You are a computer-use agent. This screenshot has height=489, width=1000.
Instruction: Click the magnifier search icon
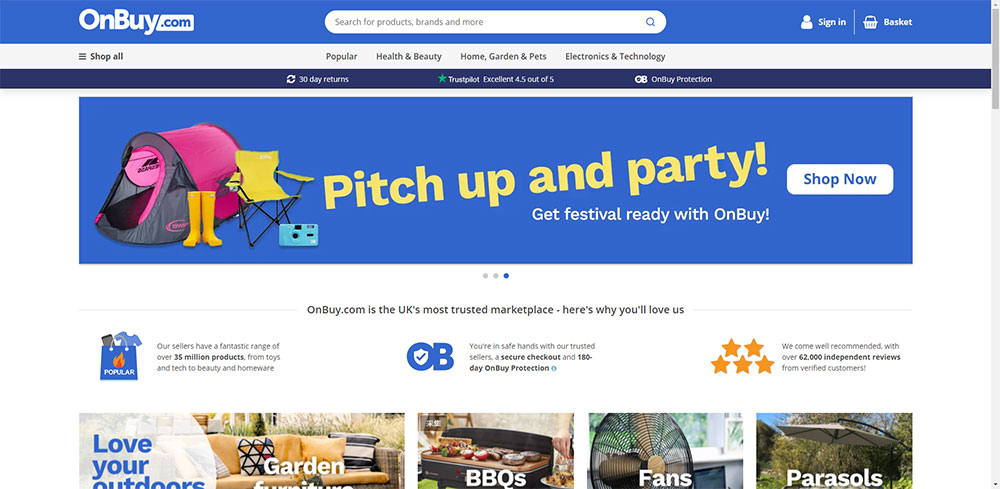[650, 22]
